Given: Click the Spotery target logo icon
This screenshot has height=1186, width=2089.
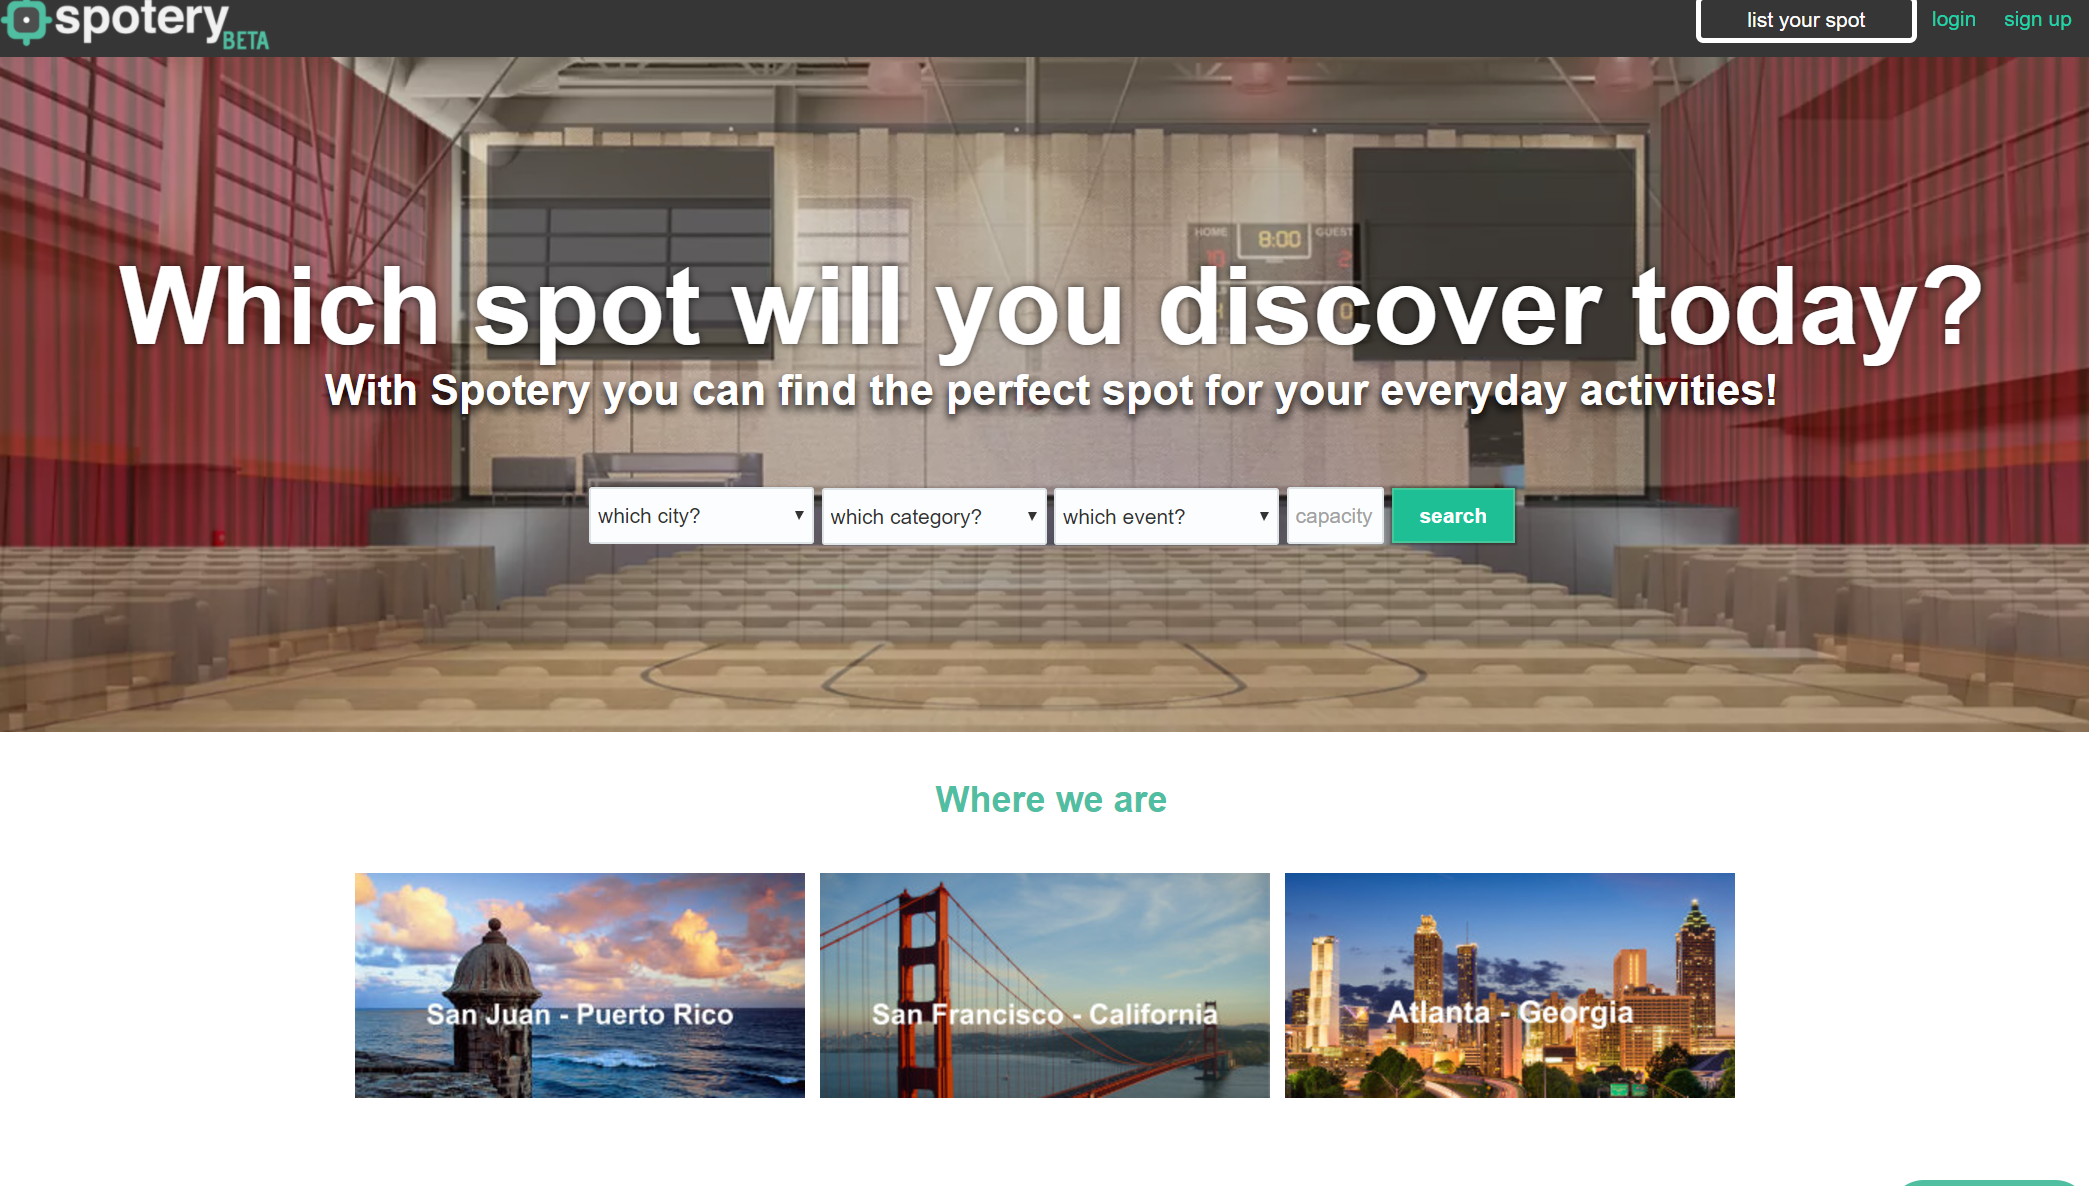Looking at the screenshot, I should click(x=26, y=21).
